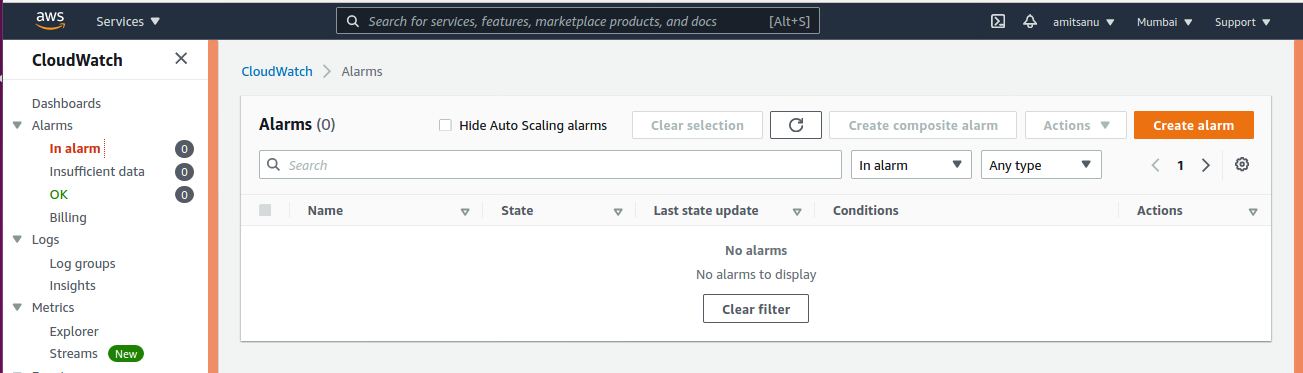The image size is (1303, 373).
Task: Focus the alarms Search field
Action: pyautogui.click(x=550, y=165)
